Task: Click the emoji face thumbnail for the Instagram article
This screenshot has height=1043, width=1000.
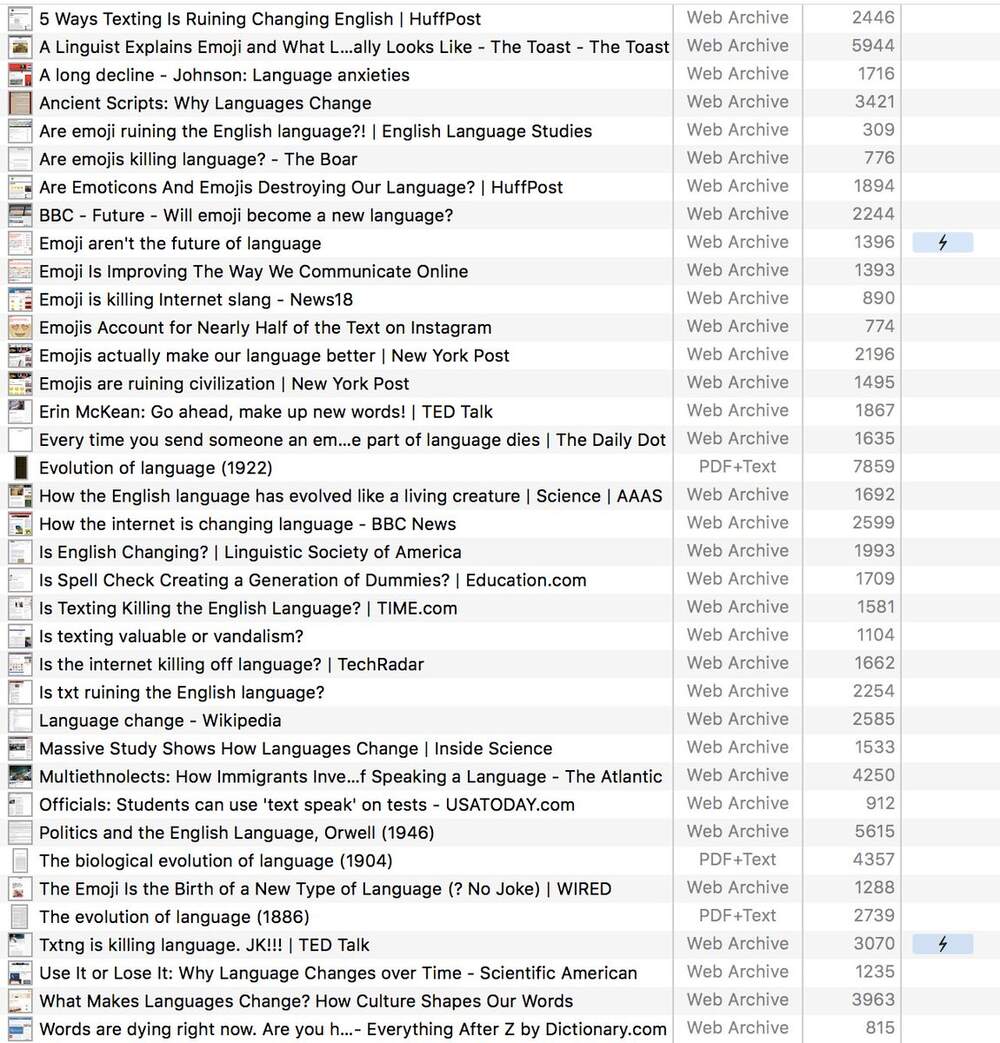Action: pos(20,327)
